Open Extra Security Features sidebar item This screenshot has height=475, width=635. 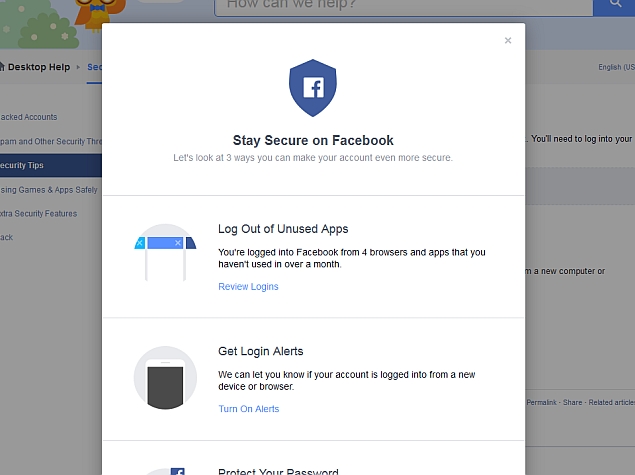(38, 213)
